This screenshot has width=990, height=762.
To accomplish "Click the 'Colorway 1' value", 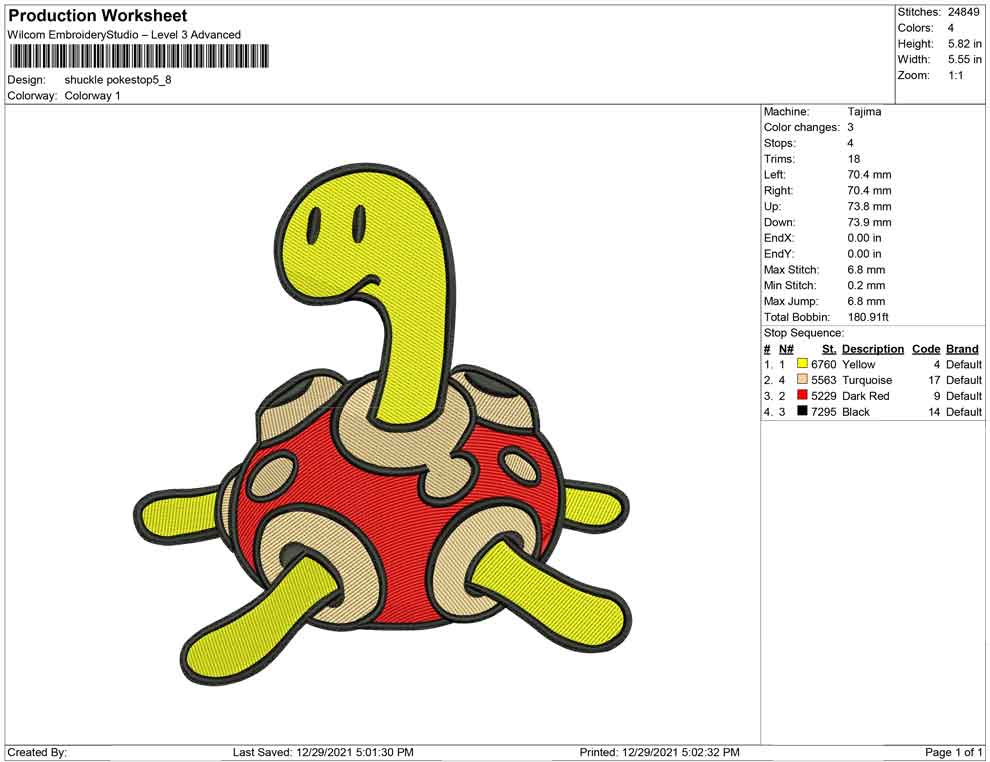I will tap(92, 96).
